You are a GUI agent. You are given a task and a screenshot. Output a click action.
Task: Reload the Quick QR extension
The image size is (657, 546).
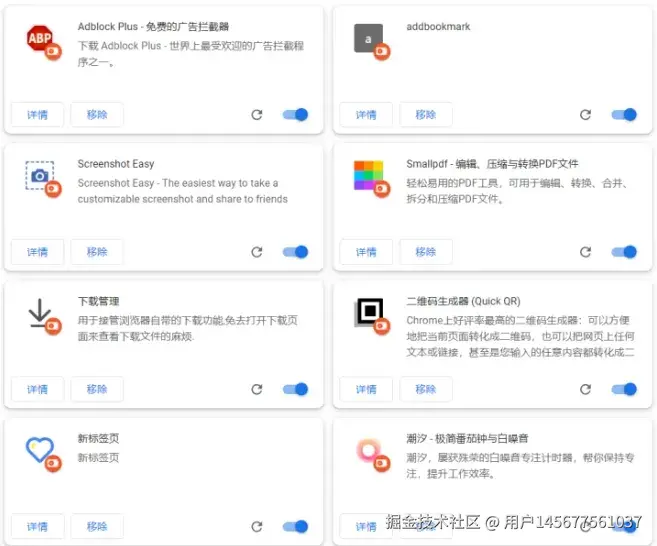tap(585, 389)
